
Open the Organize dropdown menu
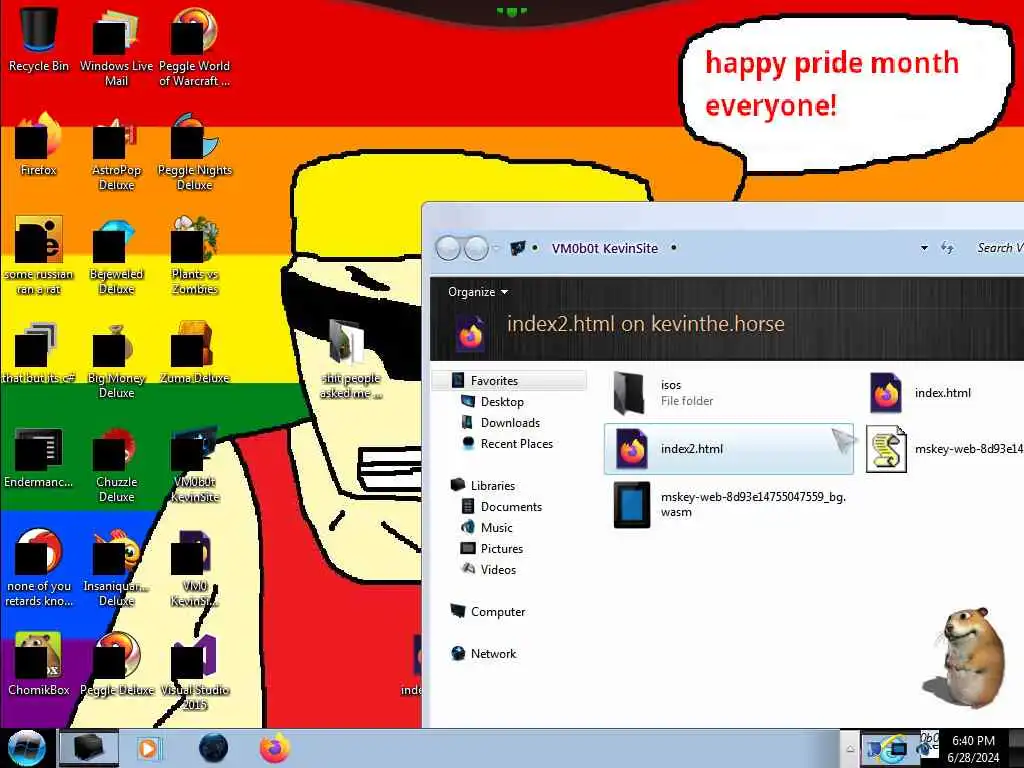tap(477, 292)
